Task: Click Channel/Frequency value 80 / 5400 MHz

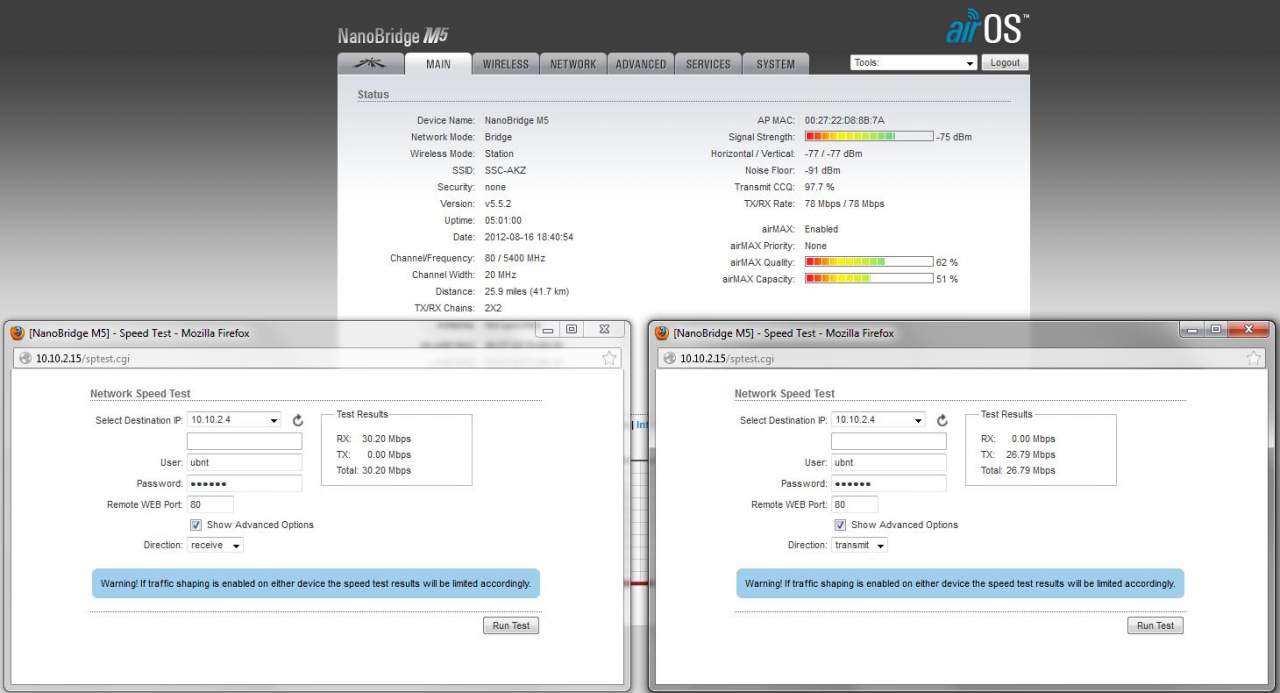Action: pos(515,258)
